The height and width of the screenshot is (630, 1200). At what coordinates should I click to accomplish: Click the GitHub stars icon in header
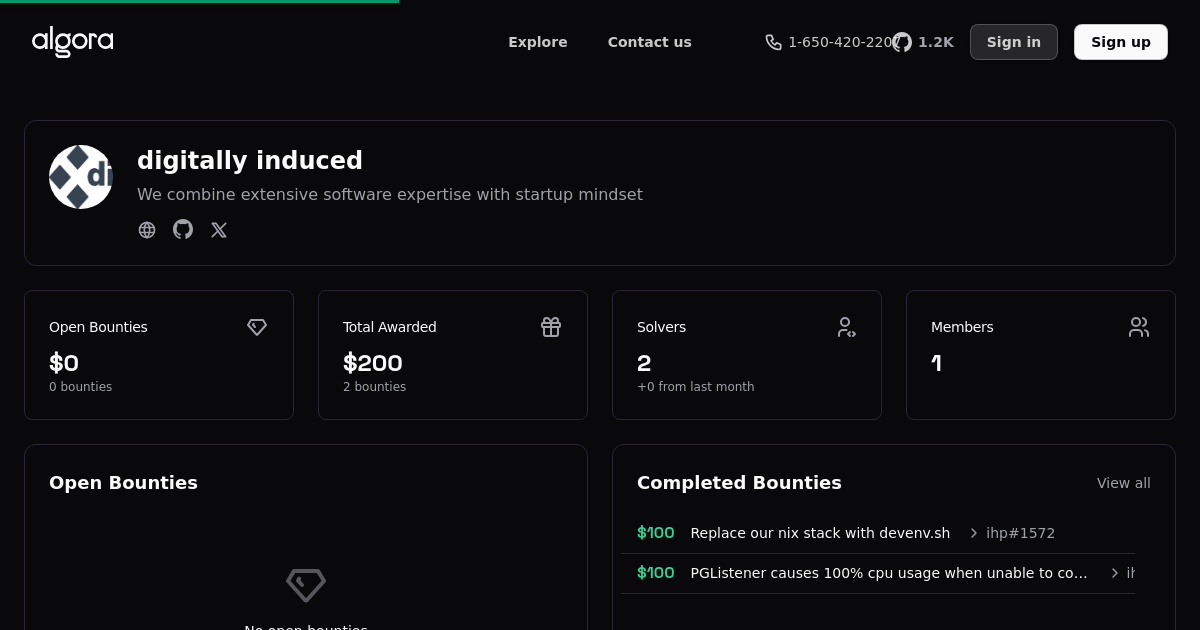tap(902, 42)
